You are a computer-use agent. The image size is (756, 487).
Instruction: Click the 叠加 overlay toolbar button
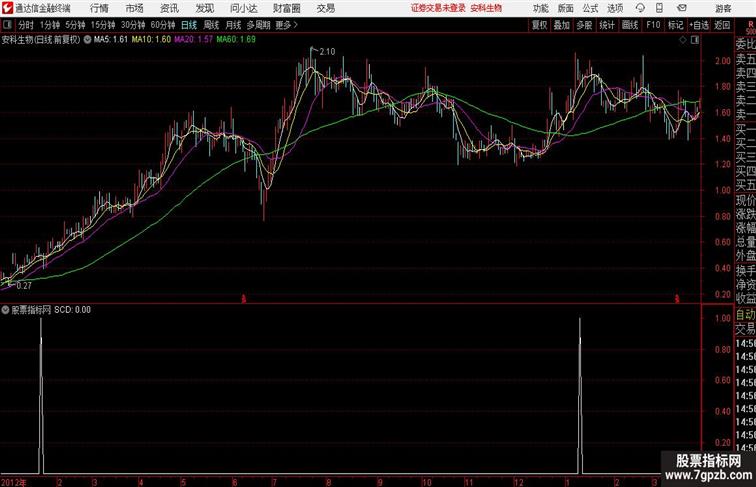coord(562,25)
